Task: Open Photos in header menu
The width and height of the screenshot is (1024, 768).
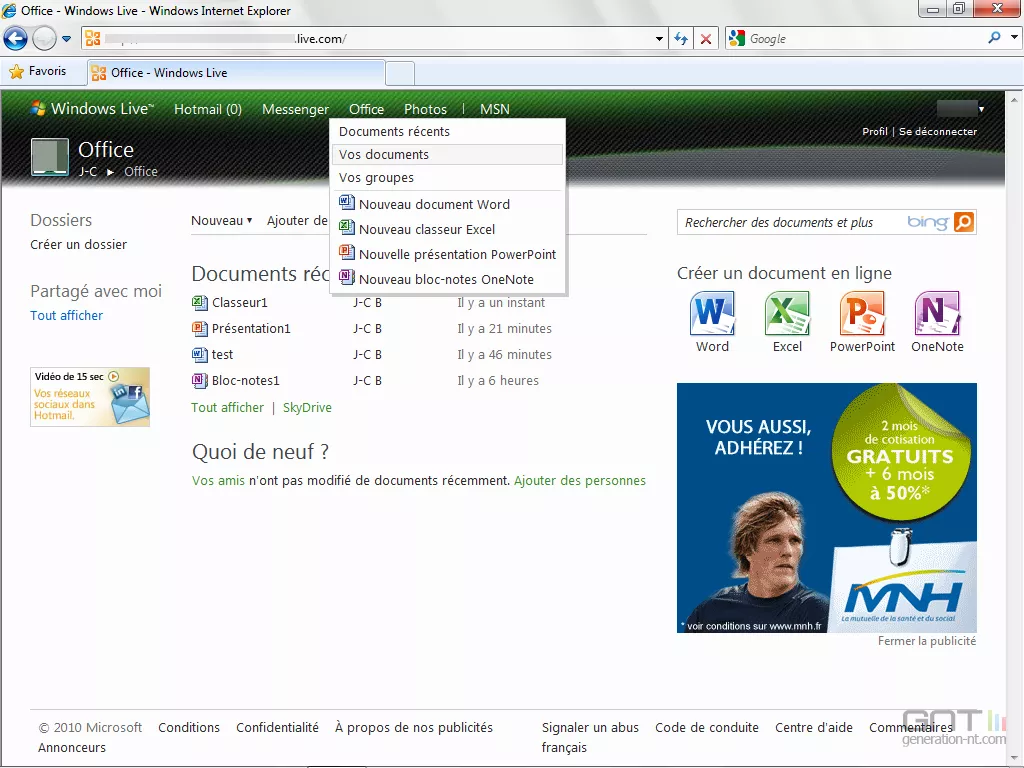Action: click(425, 109)
